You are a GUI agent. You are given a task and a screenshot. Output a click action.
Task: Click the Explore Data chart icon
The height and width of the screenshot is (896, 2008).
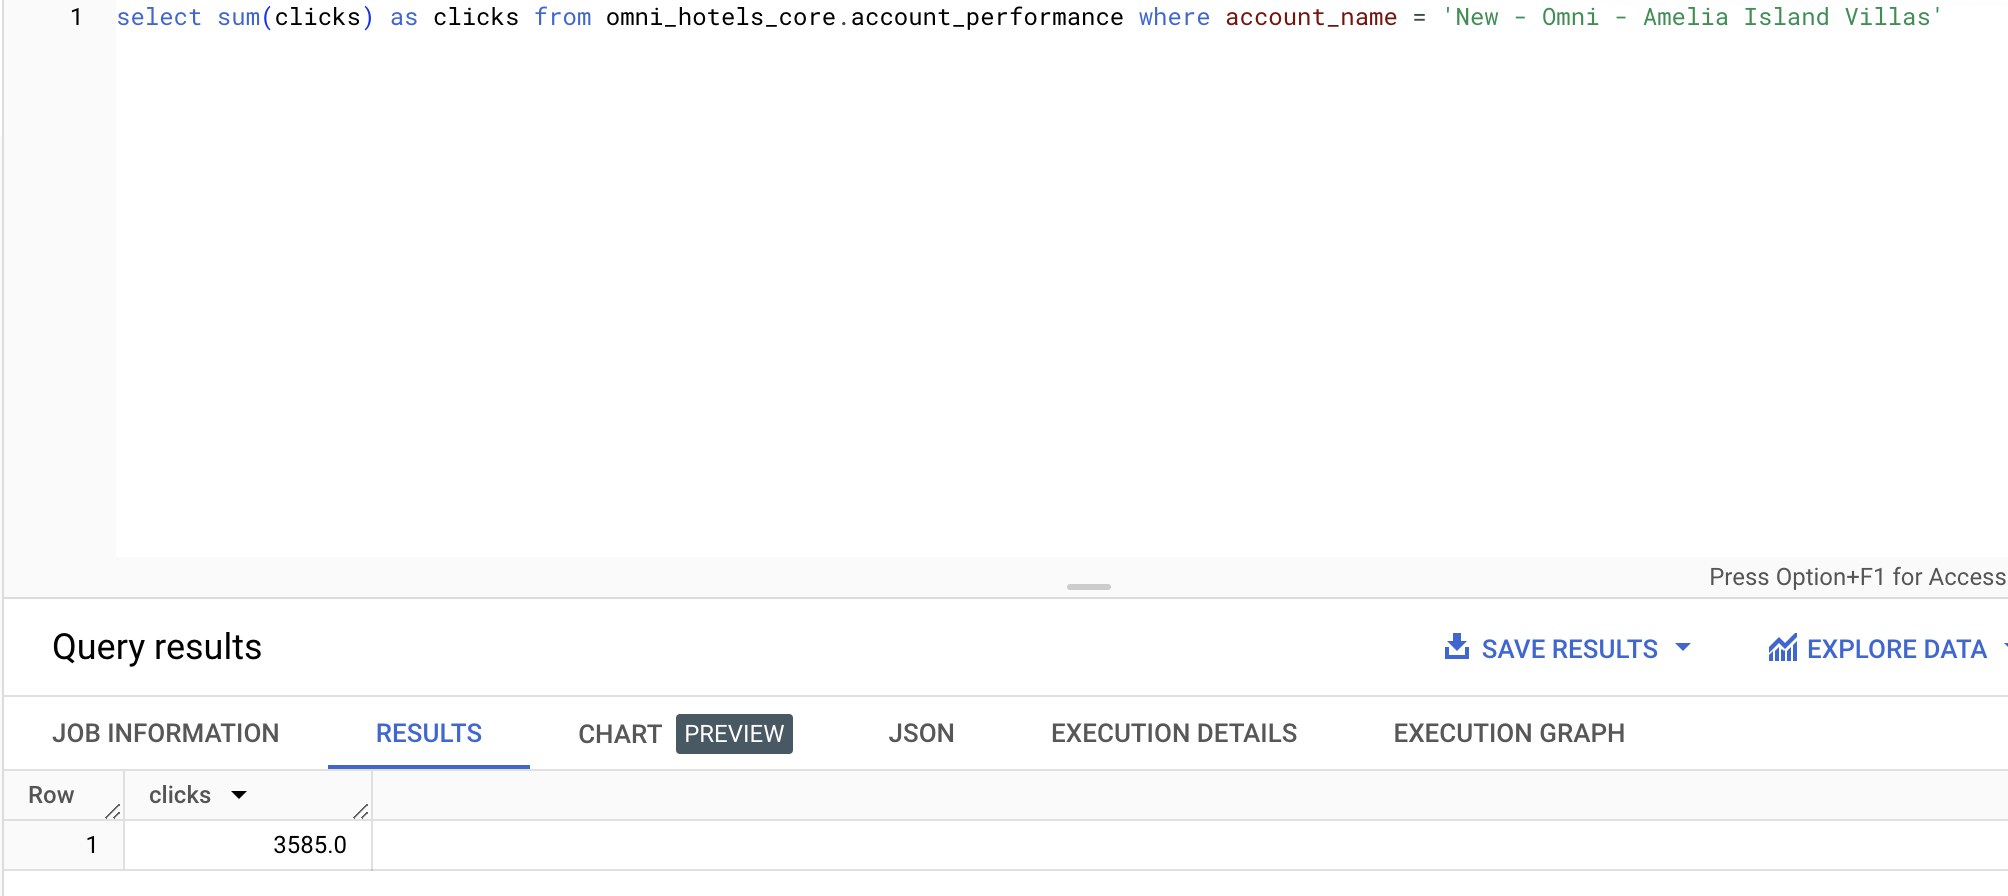coord(1782,649)
